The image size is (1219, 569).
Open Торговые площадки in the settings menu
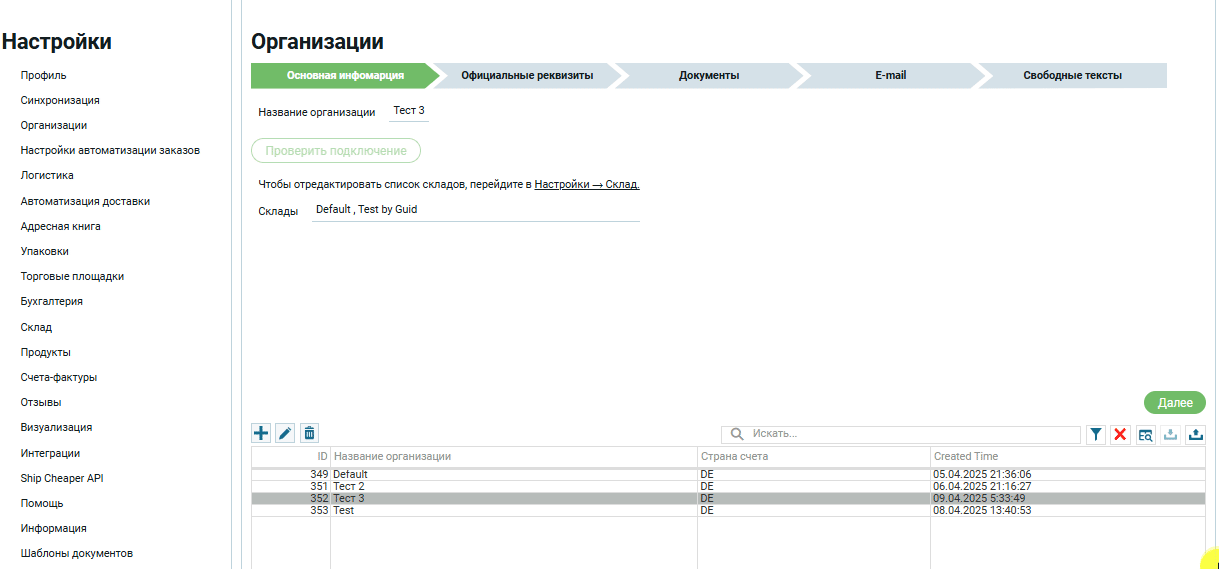[72, 277]
